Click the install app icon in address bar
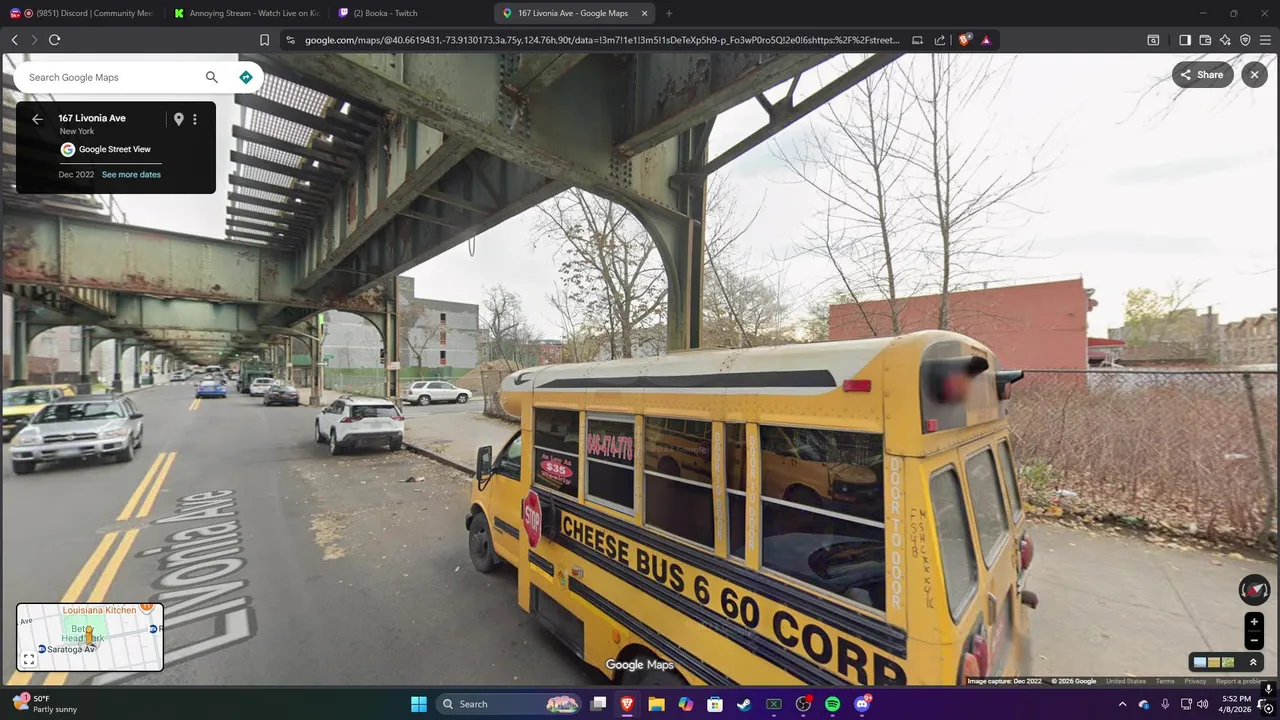The width and height of the screenshot is (1280, 720). click(x=917, y=40)
